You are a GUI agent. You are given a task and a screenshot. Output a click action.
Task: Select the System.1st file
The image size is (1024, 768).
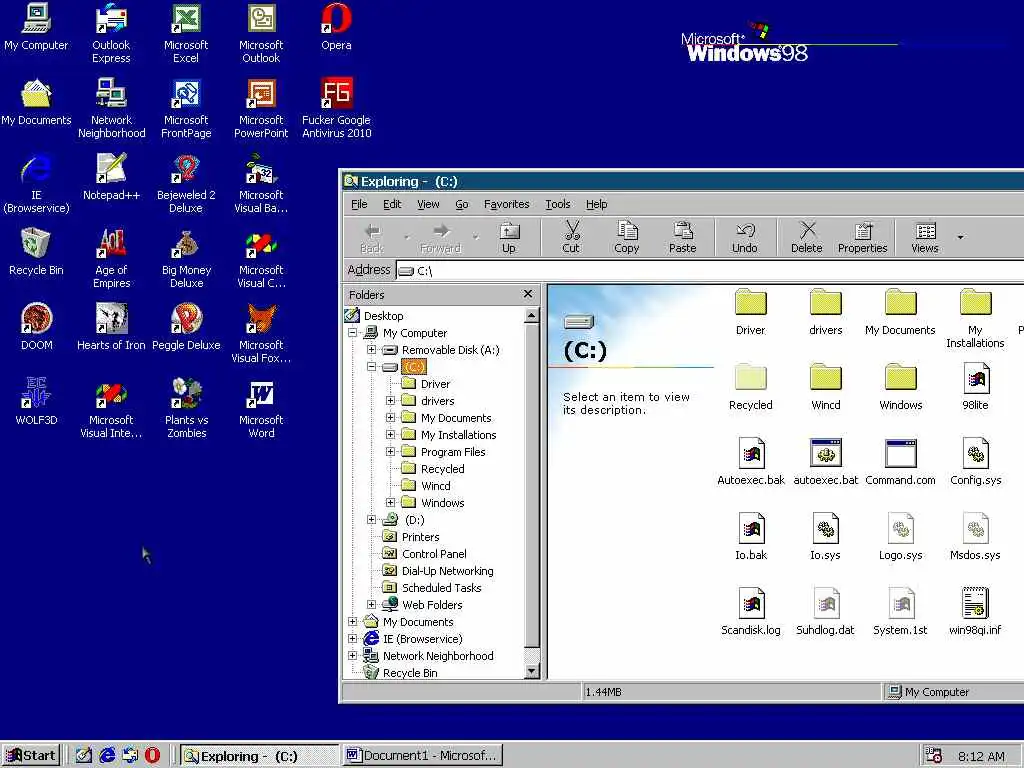pyautogui.click(x=901, y=611)
